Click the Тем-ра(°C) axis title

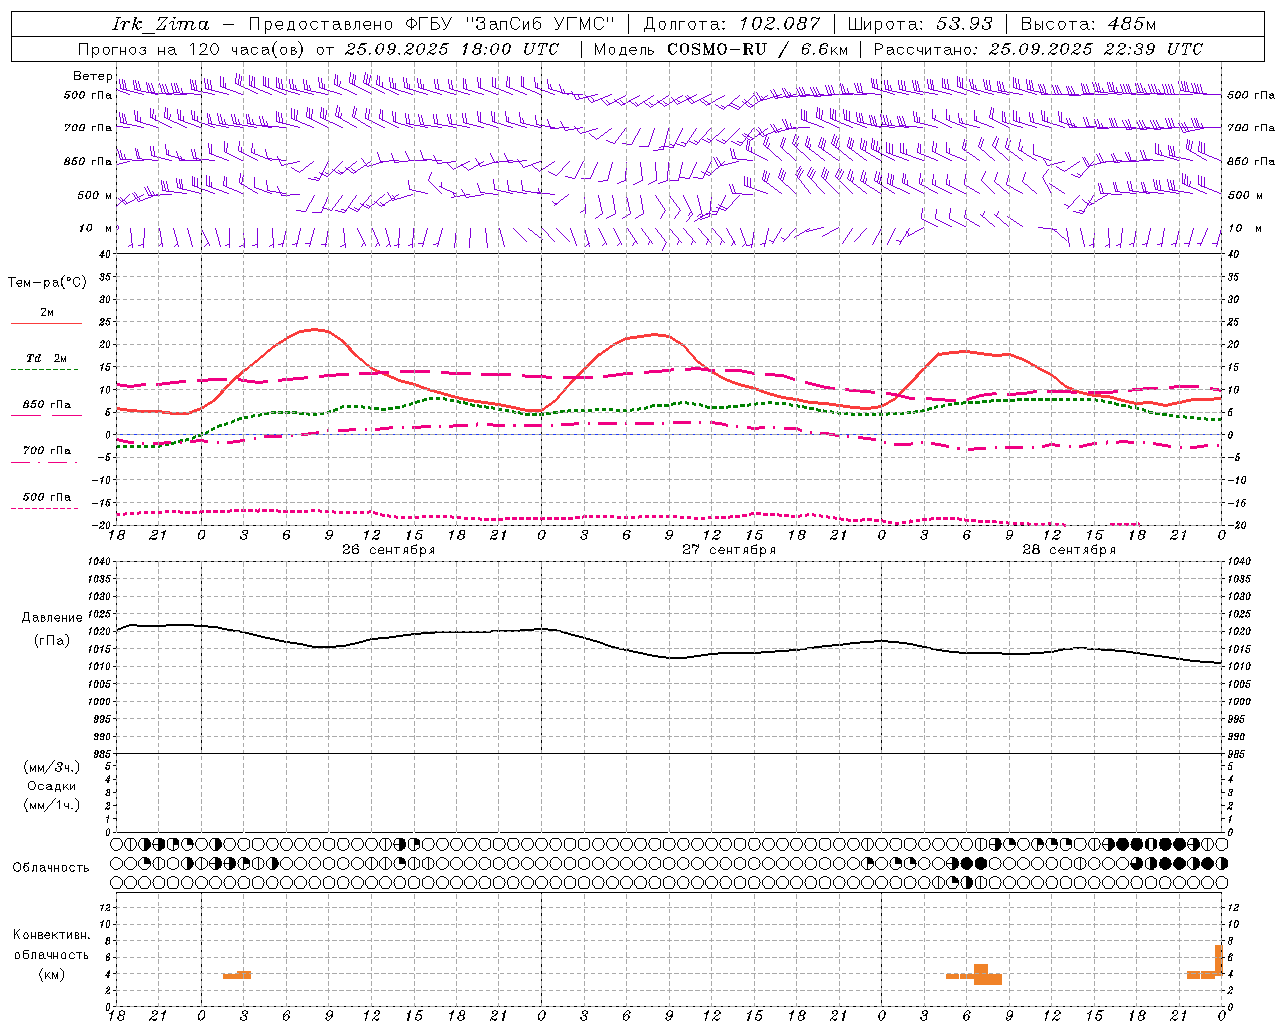(x=47, y=283)
